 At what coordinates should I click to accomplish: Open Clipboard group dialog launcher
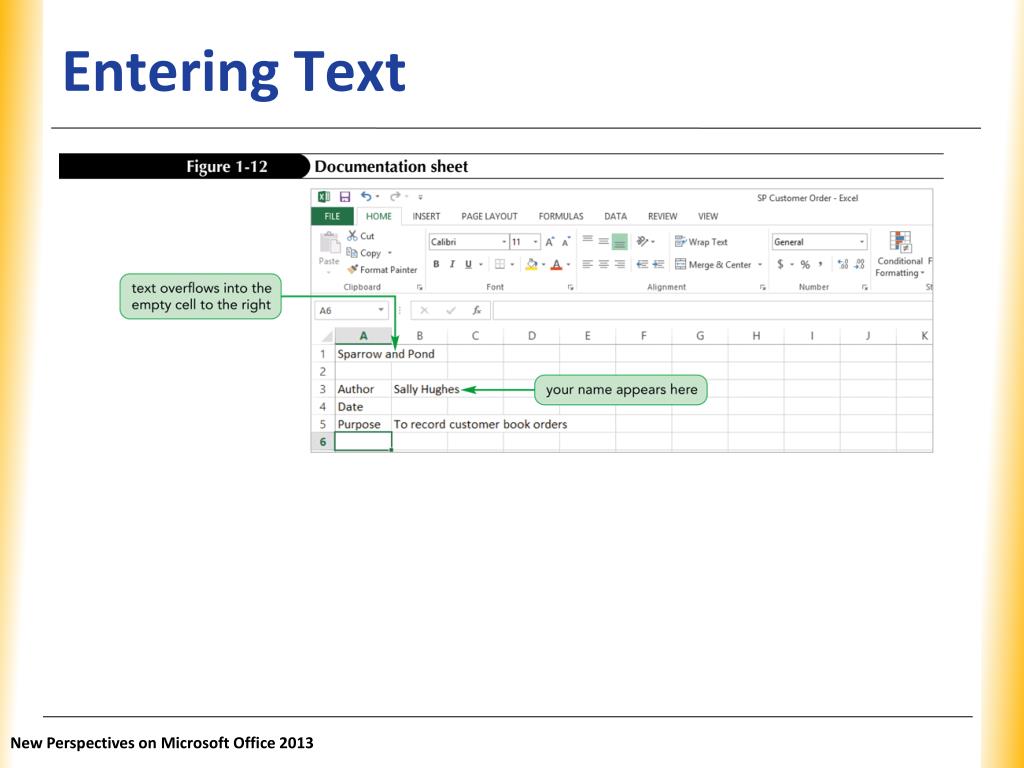[x=420, y=287]
